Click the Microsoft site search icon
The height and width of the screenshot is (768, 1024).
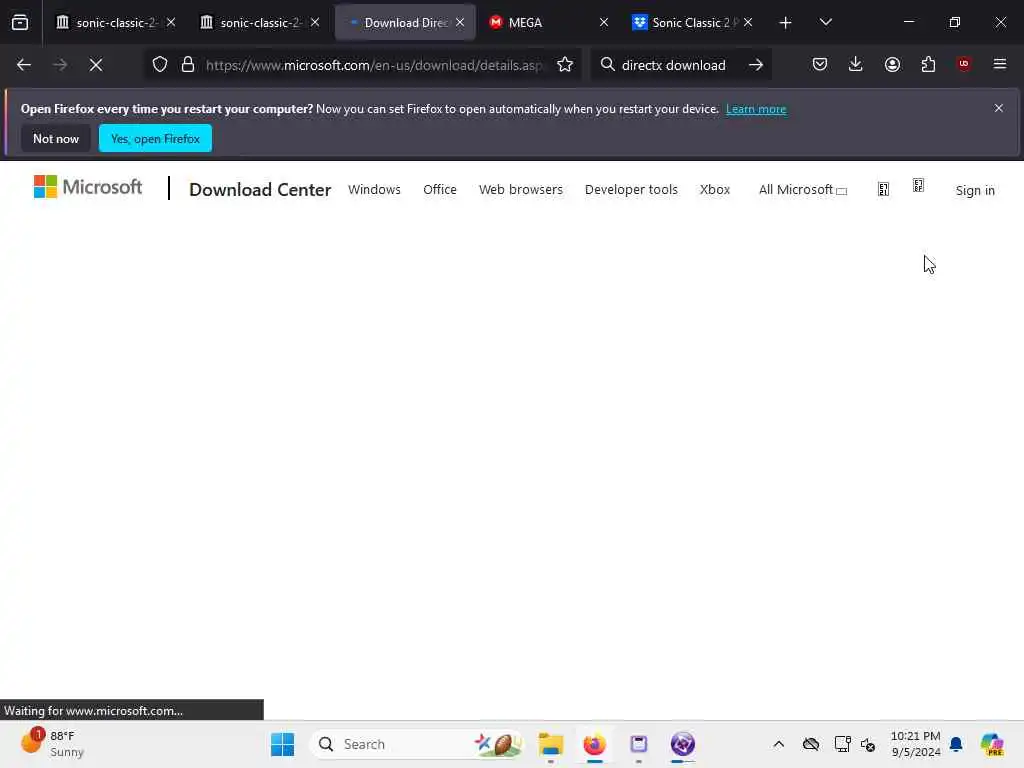point(884,189)
